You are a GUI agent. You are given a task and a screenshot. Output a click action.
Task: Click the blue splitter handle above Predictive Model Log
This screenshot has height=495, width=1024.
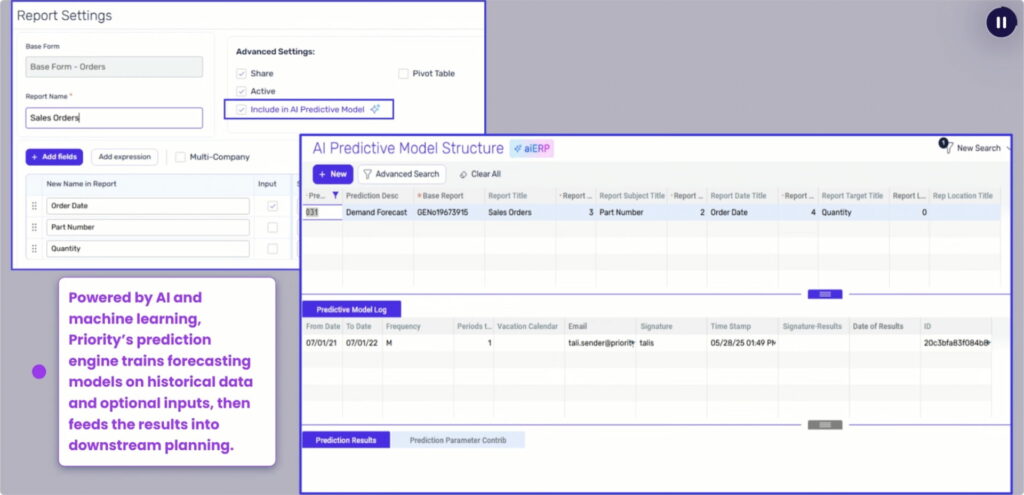click(825, 294)
